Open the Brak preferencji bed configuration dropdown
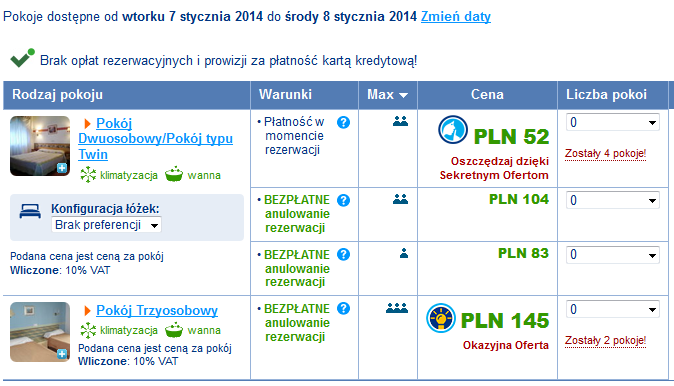Viewport: 674px width, 386px height. coord(106,225)
